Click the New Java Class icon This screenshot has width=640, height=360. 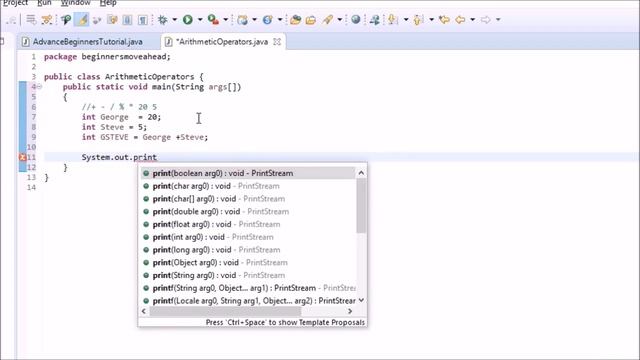(x=268, y=20)
